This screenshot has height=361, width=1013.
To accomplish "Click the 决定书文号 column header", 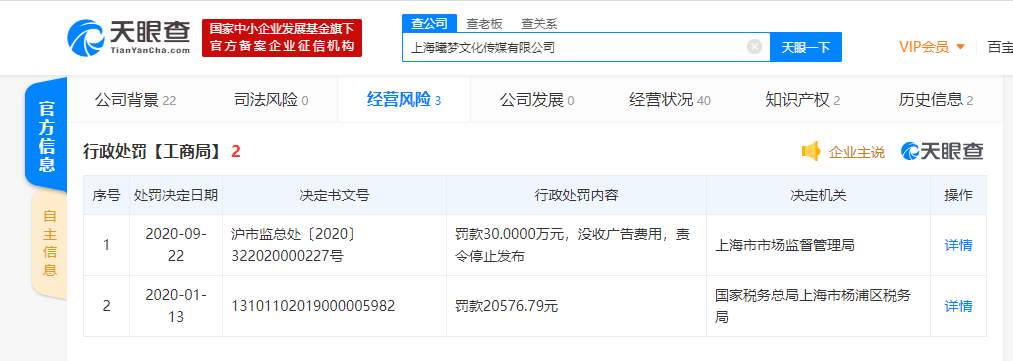I will (334, 195).
